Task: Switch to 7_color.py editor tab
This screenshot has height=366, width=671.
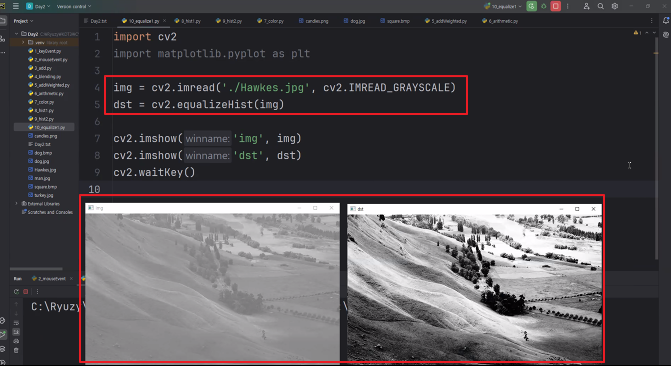Action: (x=270, y=21)
